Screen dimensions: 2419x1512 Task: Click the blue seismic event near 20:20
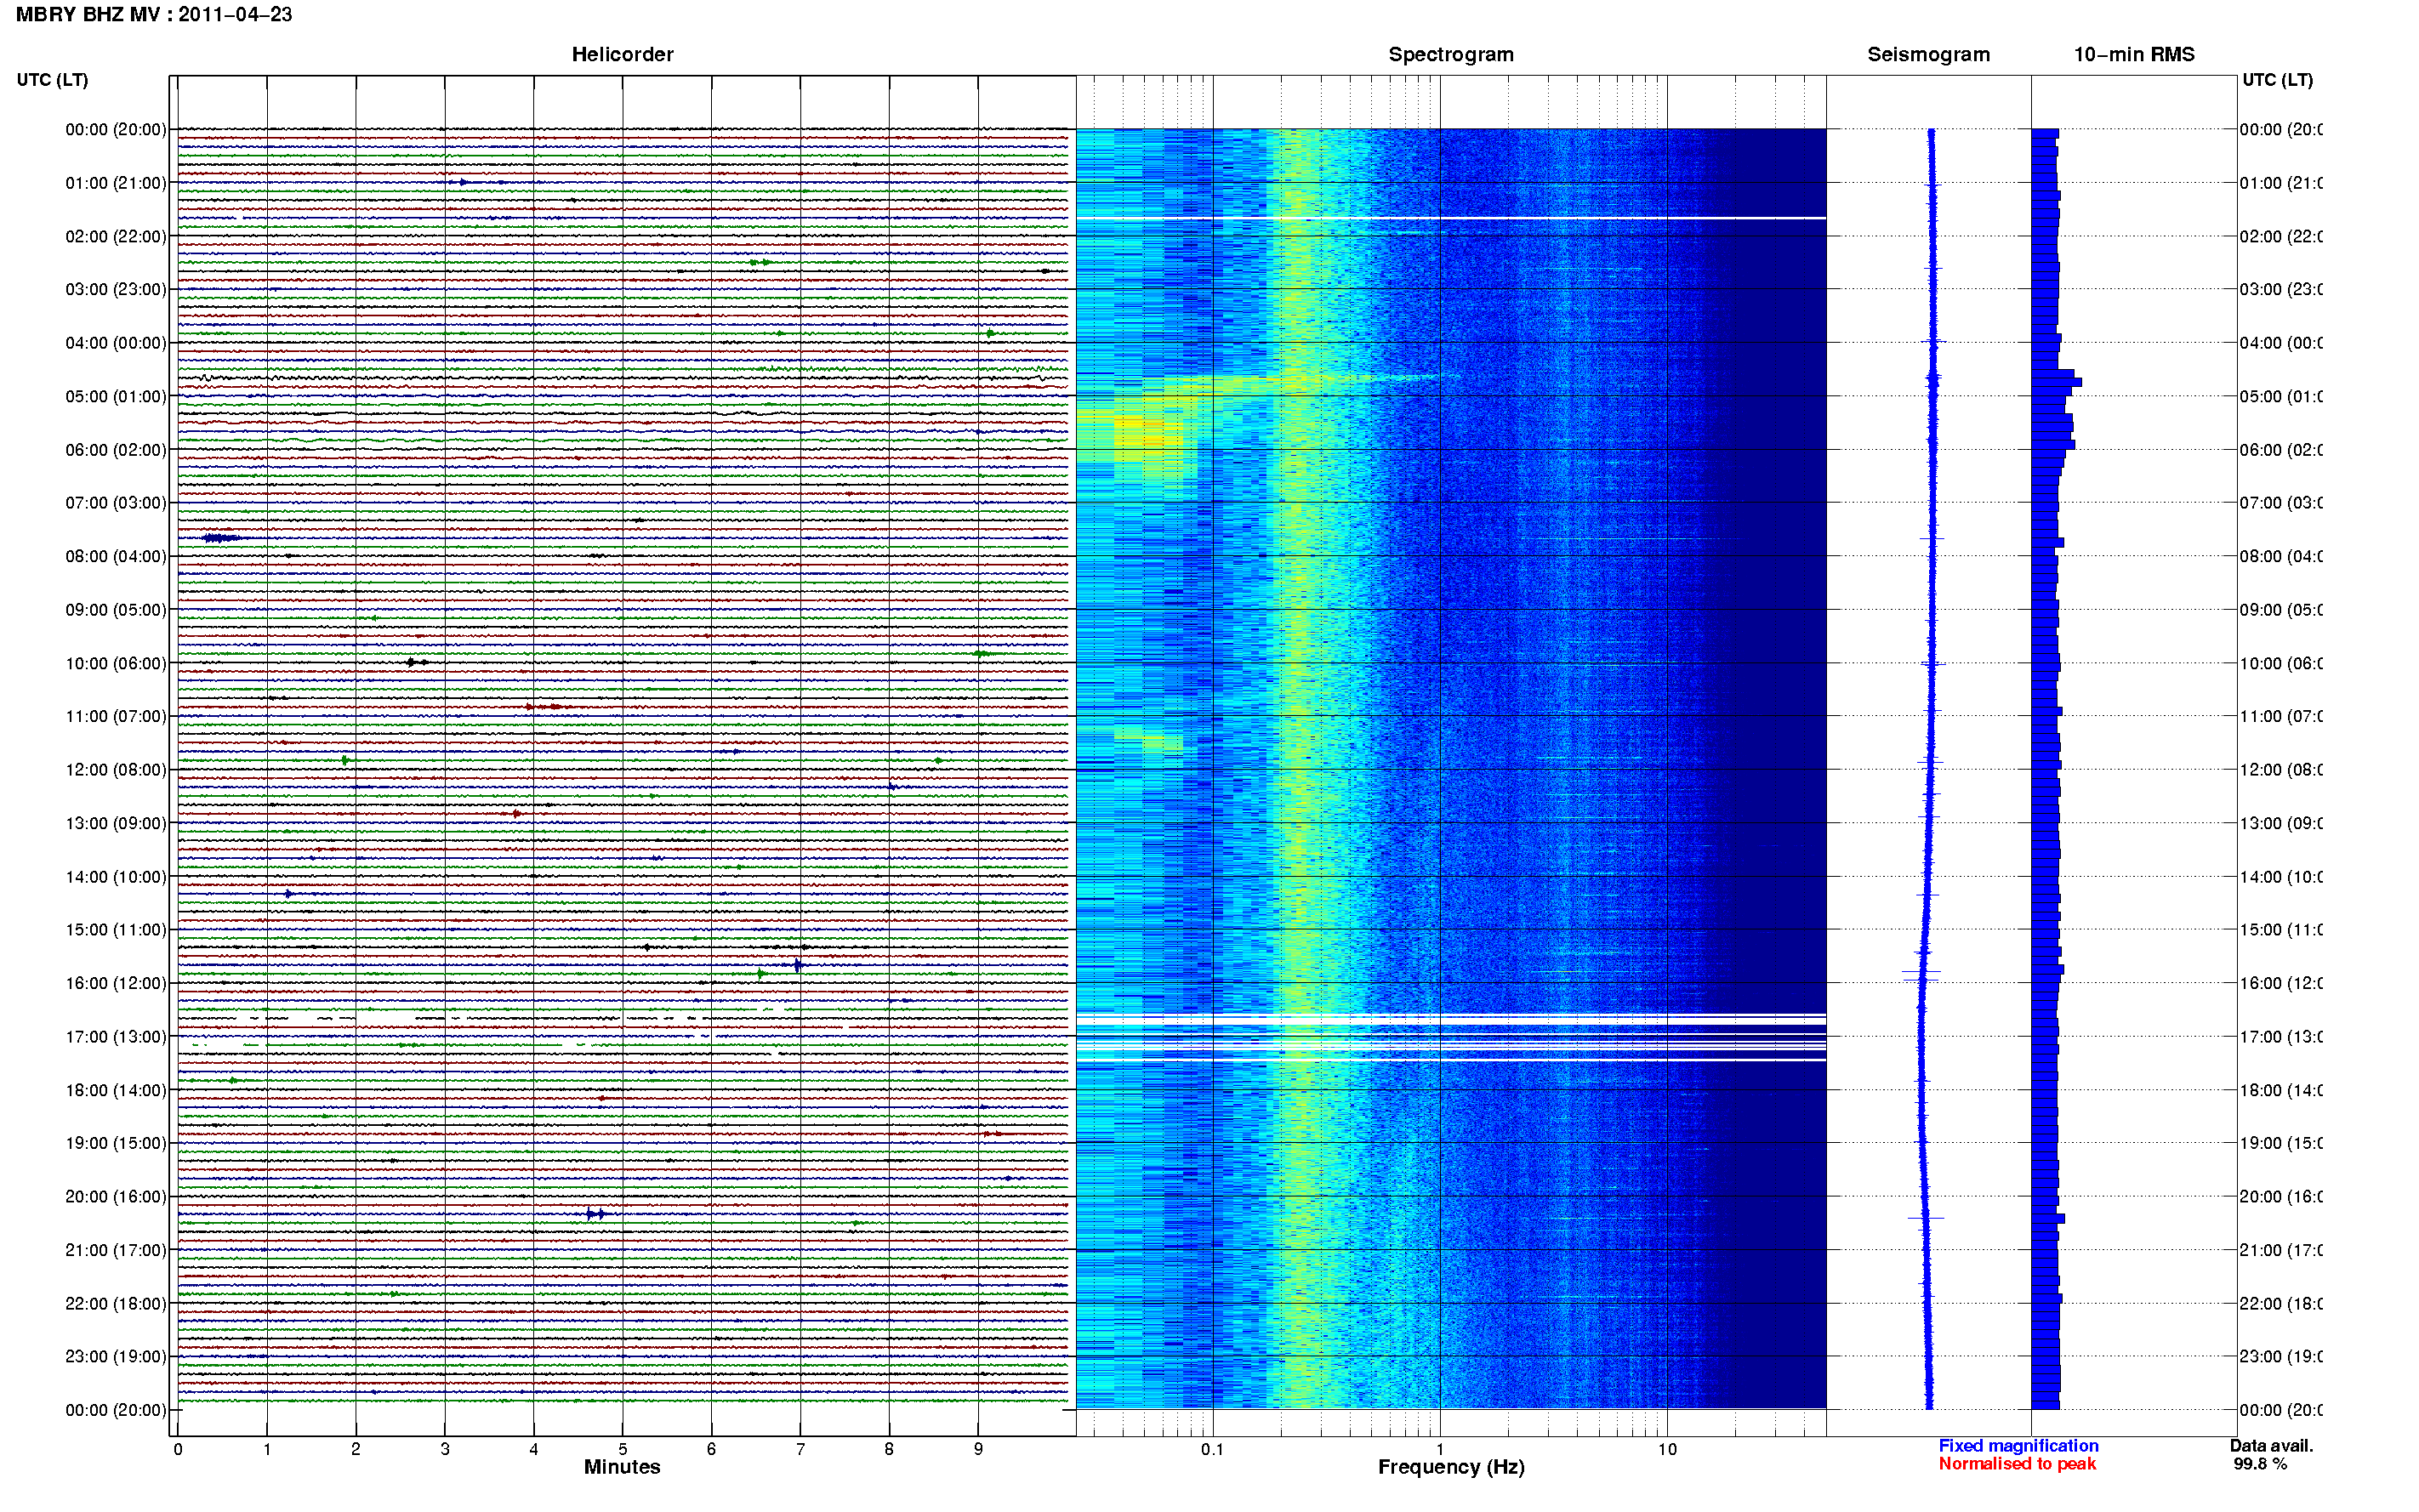pyautogui.click(x=596, y=1214)
